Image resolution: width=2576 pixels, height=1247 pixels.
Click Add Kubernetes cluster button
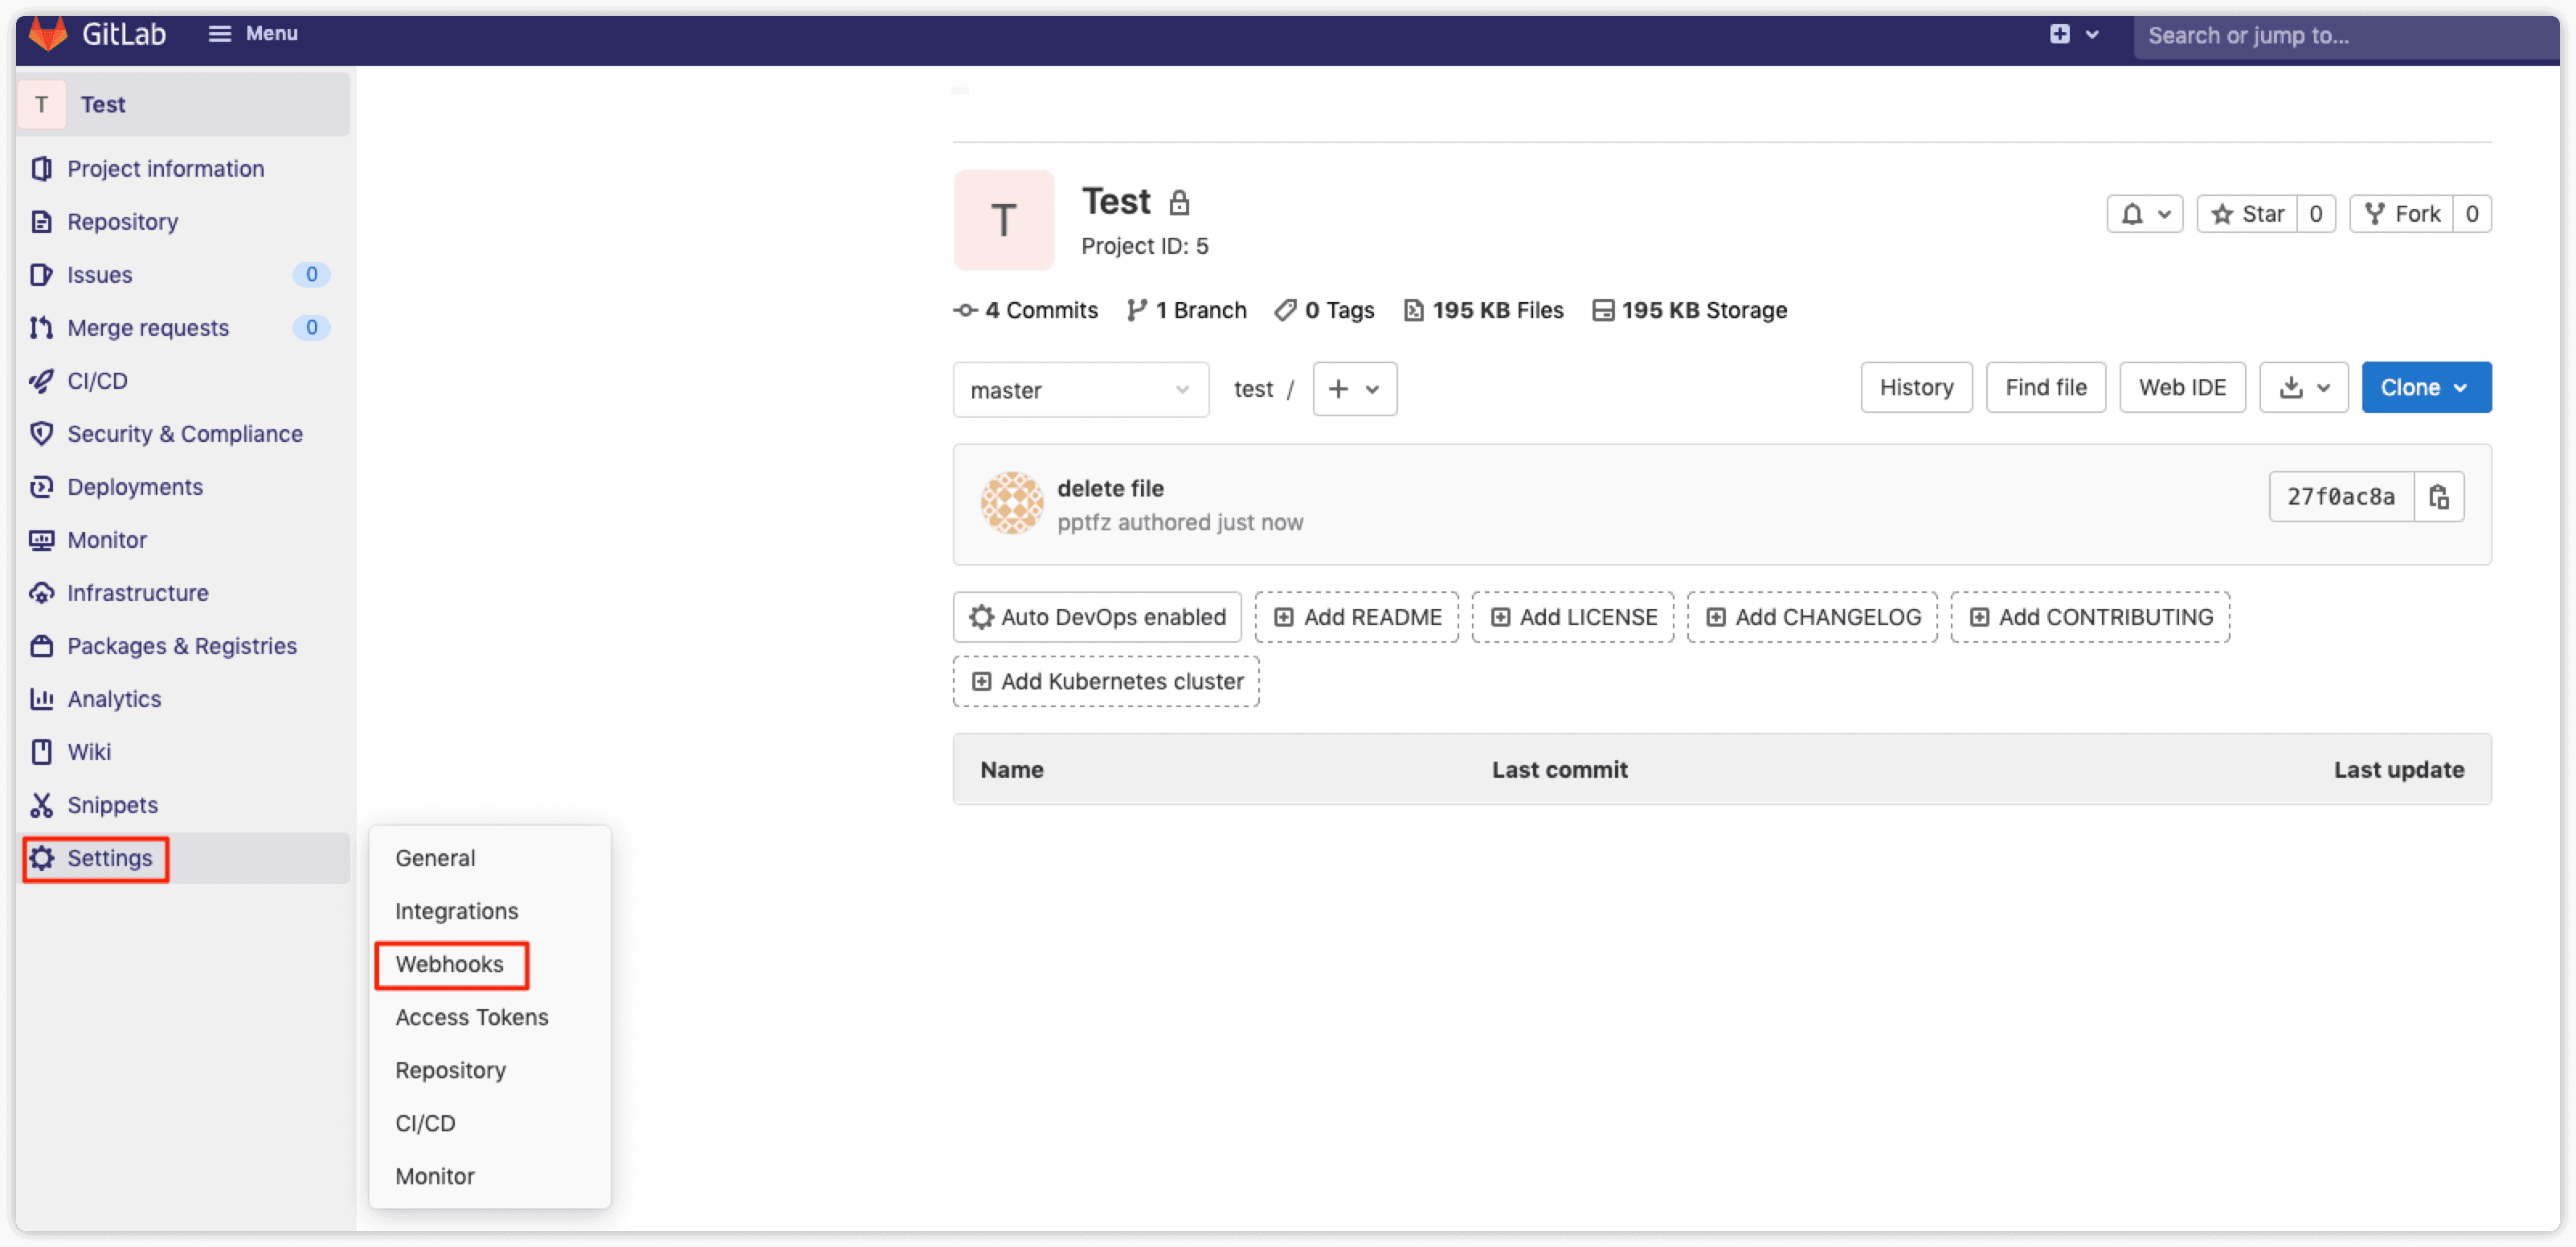[1106, 681]
